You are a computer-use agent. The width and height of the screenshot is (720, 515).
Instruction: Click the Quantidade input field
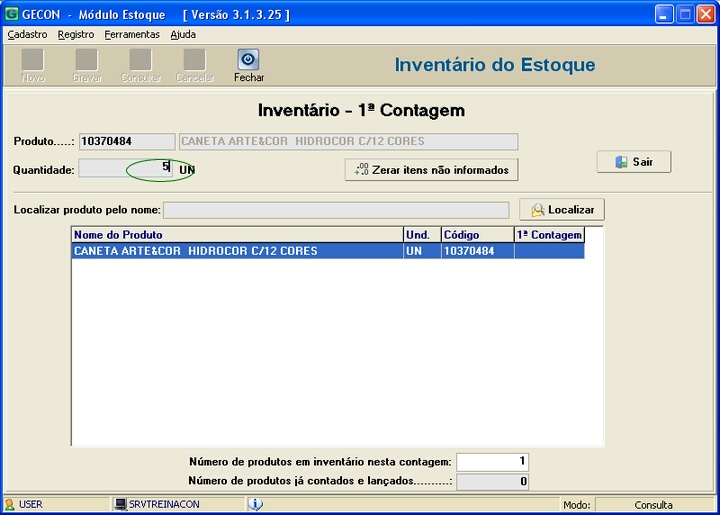coord(126,168)
